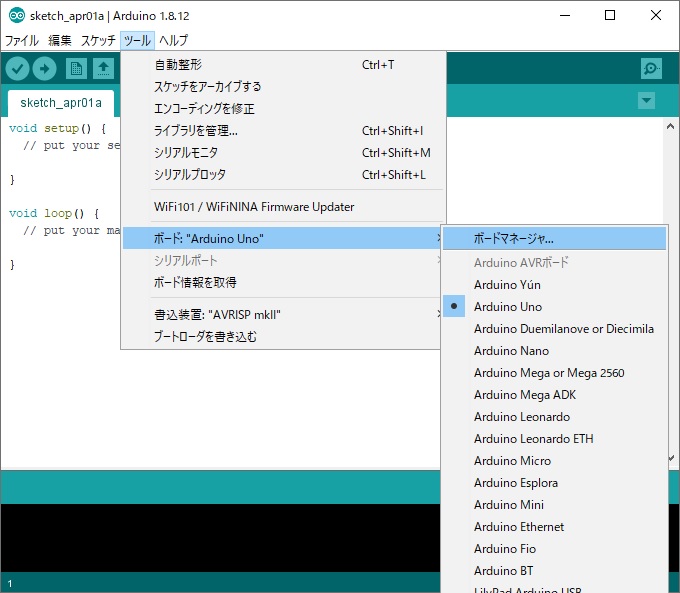The image size is (680, 593).
Task: Select Arduino Fio board
Action: coord(554,549)
